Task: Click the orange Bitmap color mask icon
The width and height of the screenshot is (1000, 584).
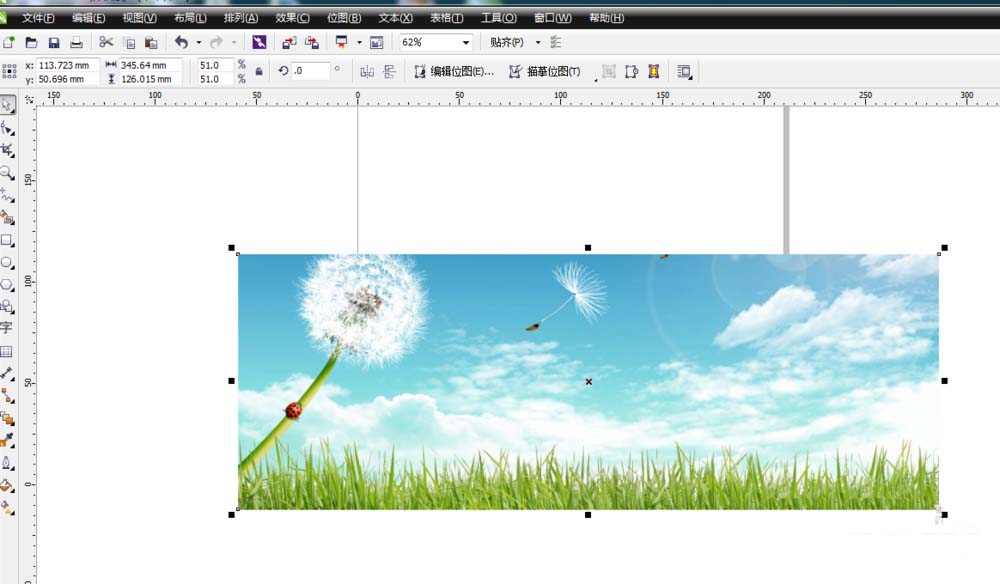Action: [x=654, y=71]
